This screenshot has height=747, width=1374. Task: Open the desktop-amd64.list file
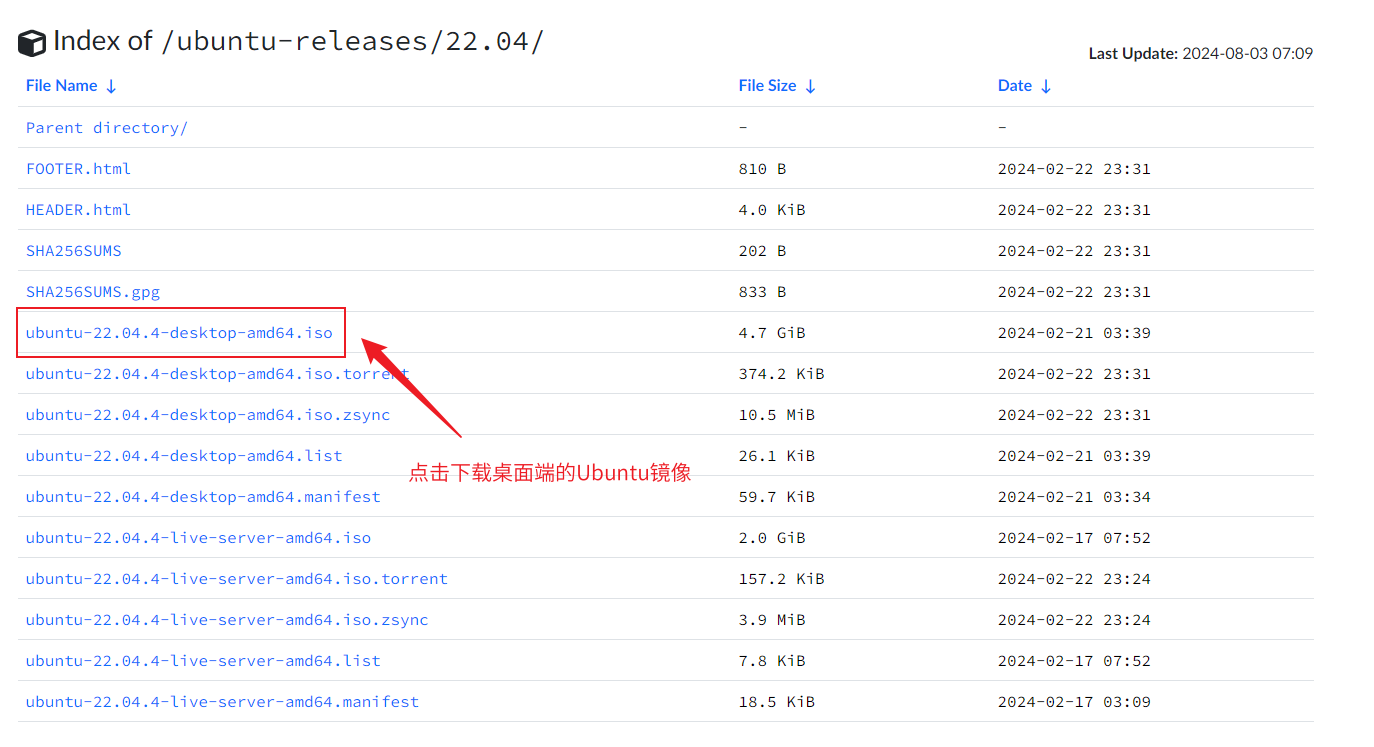(183, 456)
